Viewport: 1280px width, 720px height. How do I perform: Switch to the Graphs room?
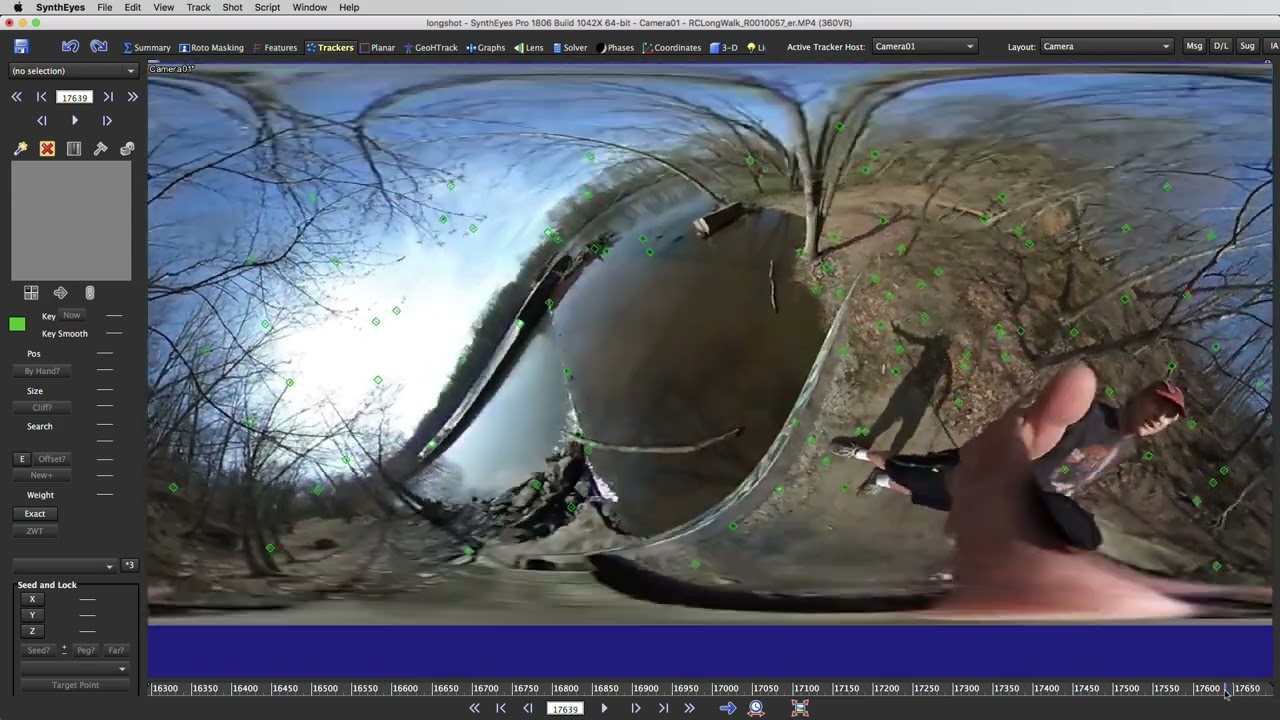[486, 47]
